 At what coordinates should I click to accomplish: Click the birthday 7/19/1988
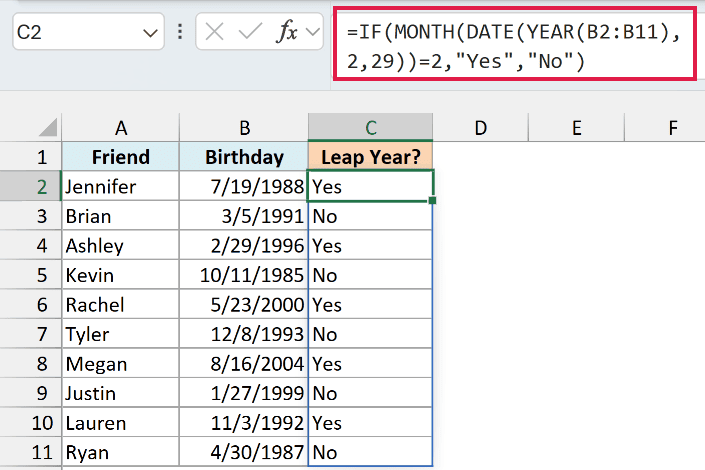(244, 186)
